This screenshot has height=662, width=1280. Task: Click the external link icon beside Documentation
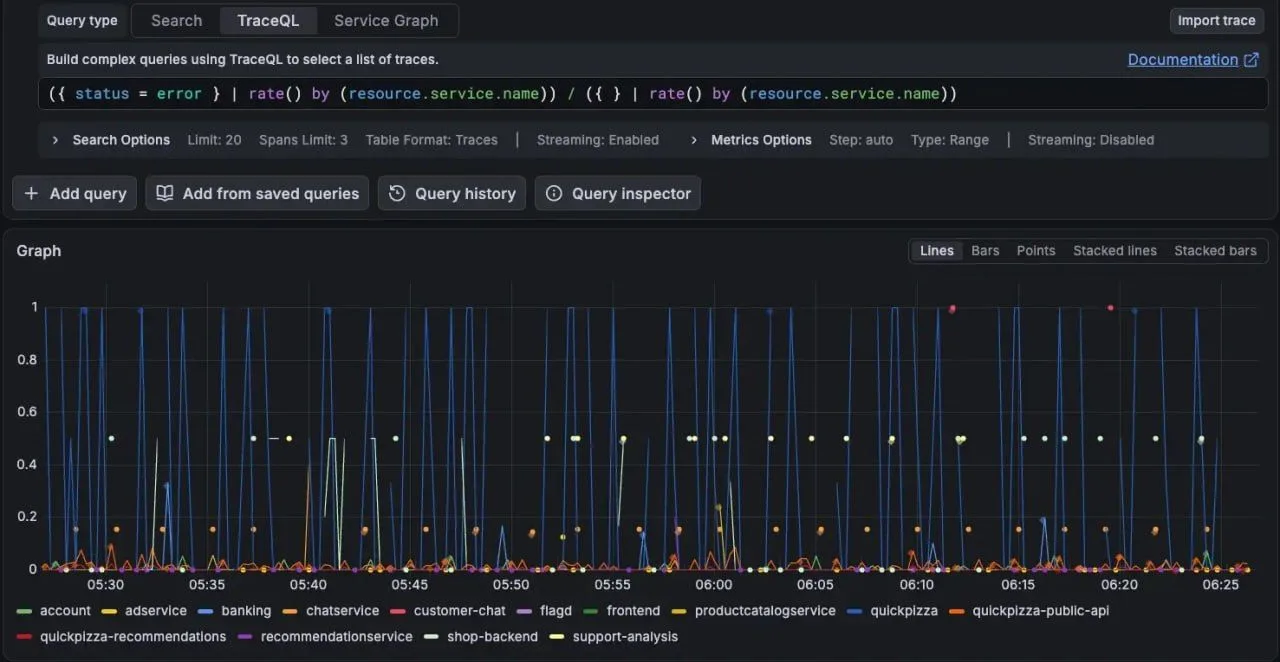[x=1251, y=59]
